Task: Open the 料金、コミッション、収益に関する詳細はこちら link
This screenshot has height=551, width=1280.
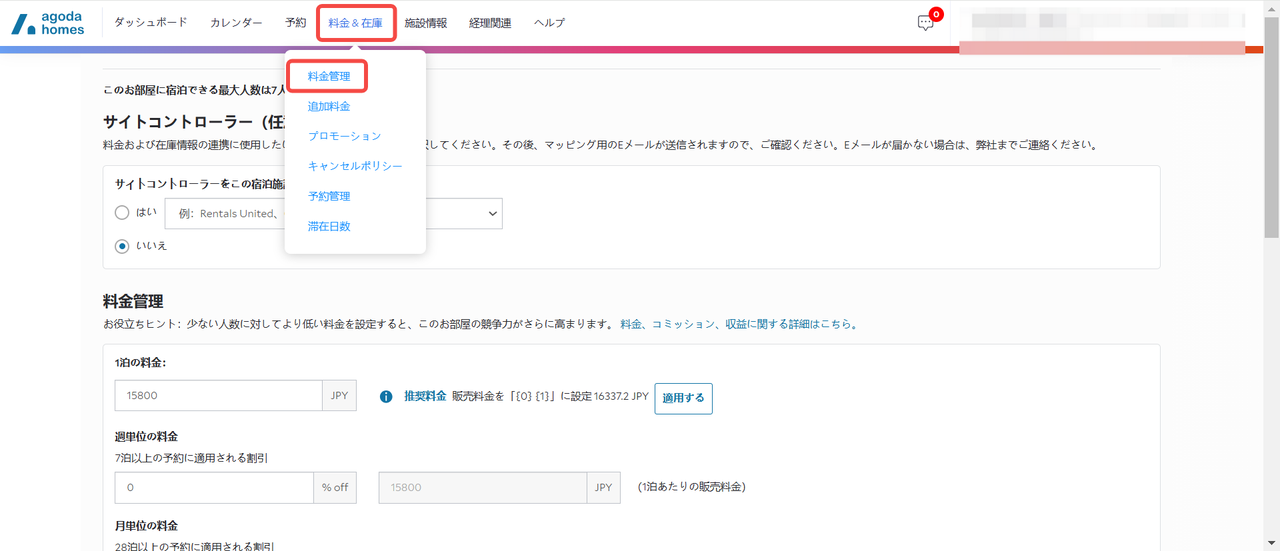Action: coord(738,324)
